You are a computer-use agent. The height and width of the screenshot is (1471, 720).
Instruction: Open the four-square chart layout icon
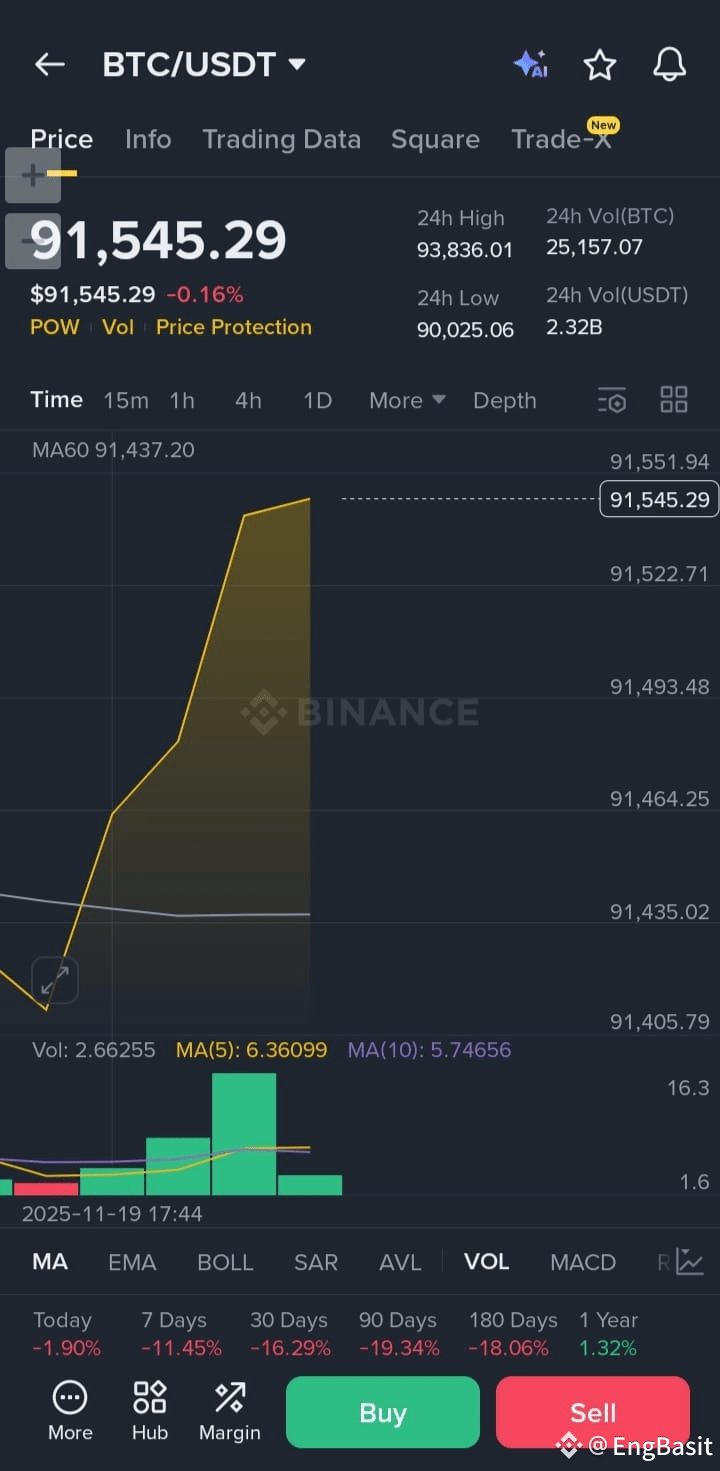pos(674,400)
